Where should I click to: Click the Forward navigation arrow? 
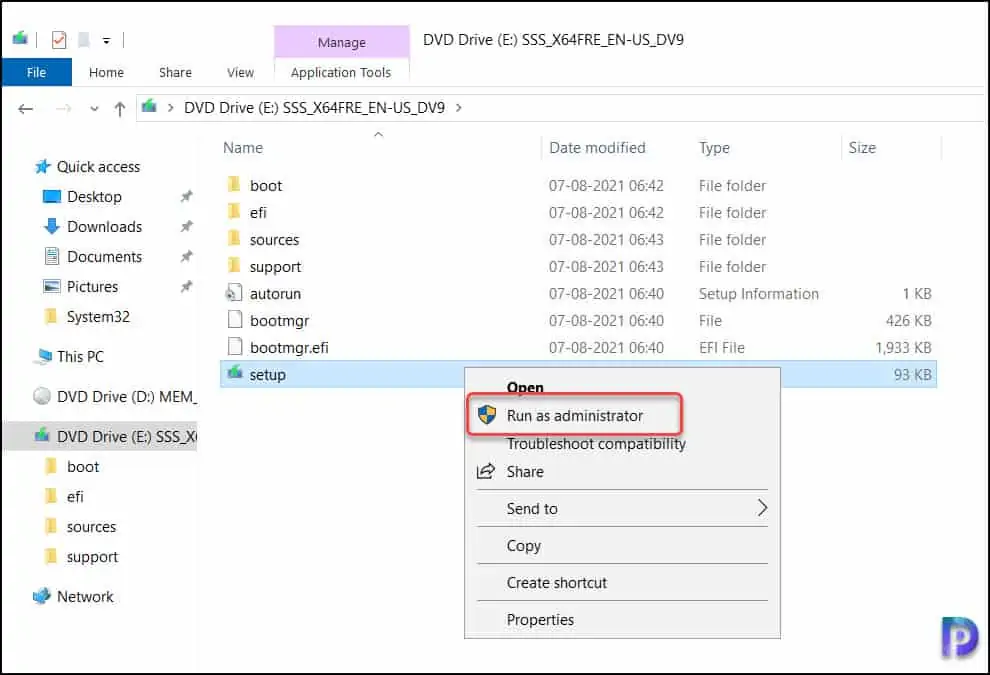click(64, 109)
